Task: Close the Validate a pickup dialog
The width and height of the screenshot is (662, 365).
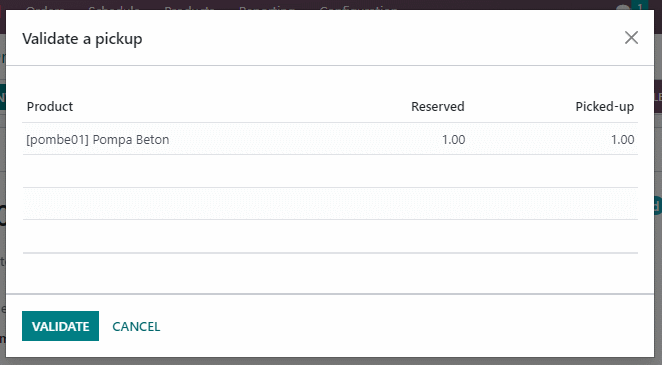Action: (x=631, y=38)
